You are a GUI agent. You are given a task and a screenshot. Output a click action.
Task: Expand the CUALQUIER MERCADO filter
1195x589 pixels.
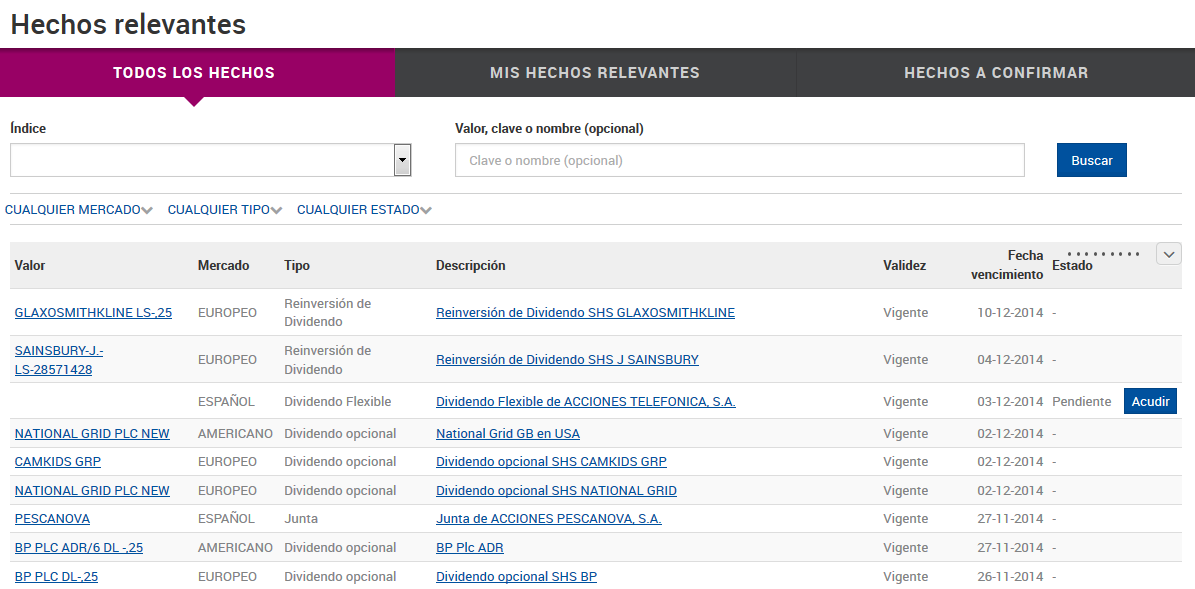pos(78,210)
